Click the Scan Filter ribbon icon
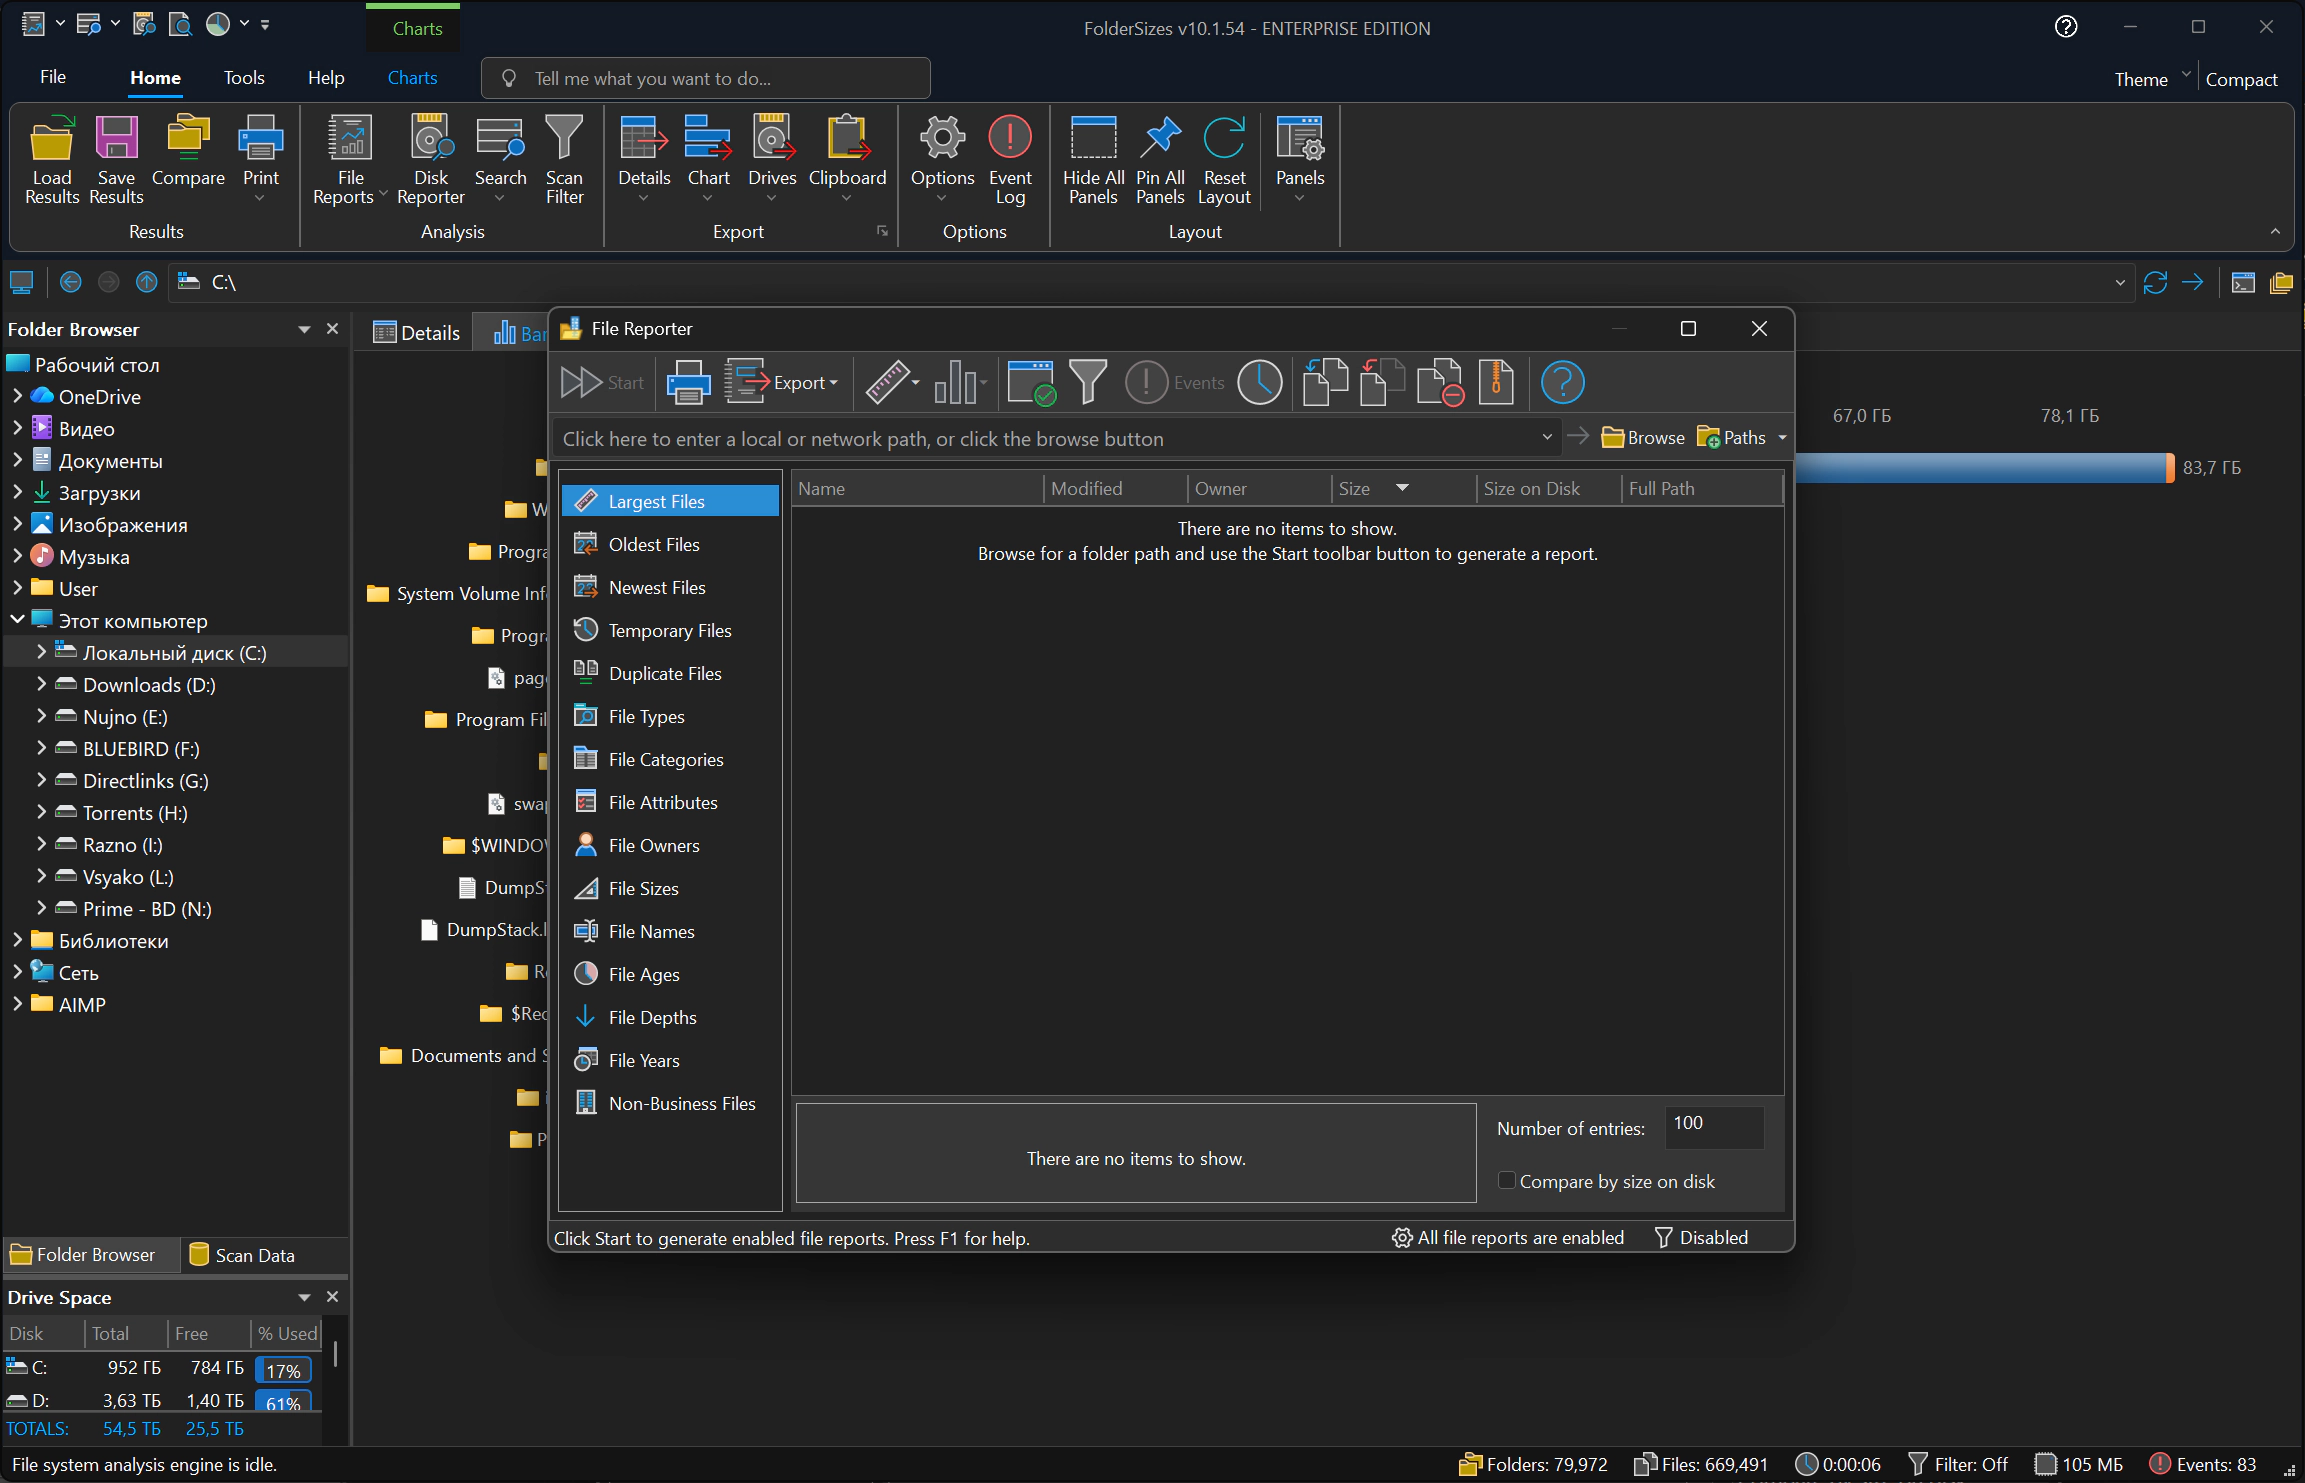This screenshot has width=2305, height=1483. pyautogui.click(x=564, y=160)
